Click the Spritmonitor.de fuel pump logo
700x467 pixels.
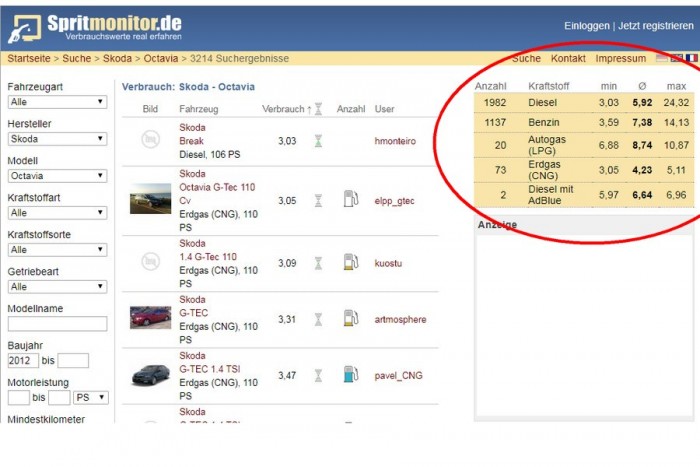(25, 28)
